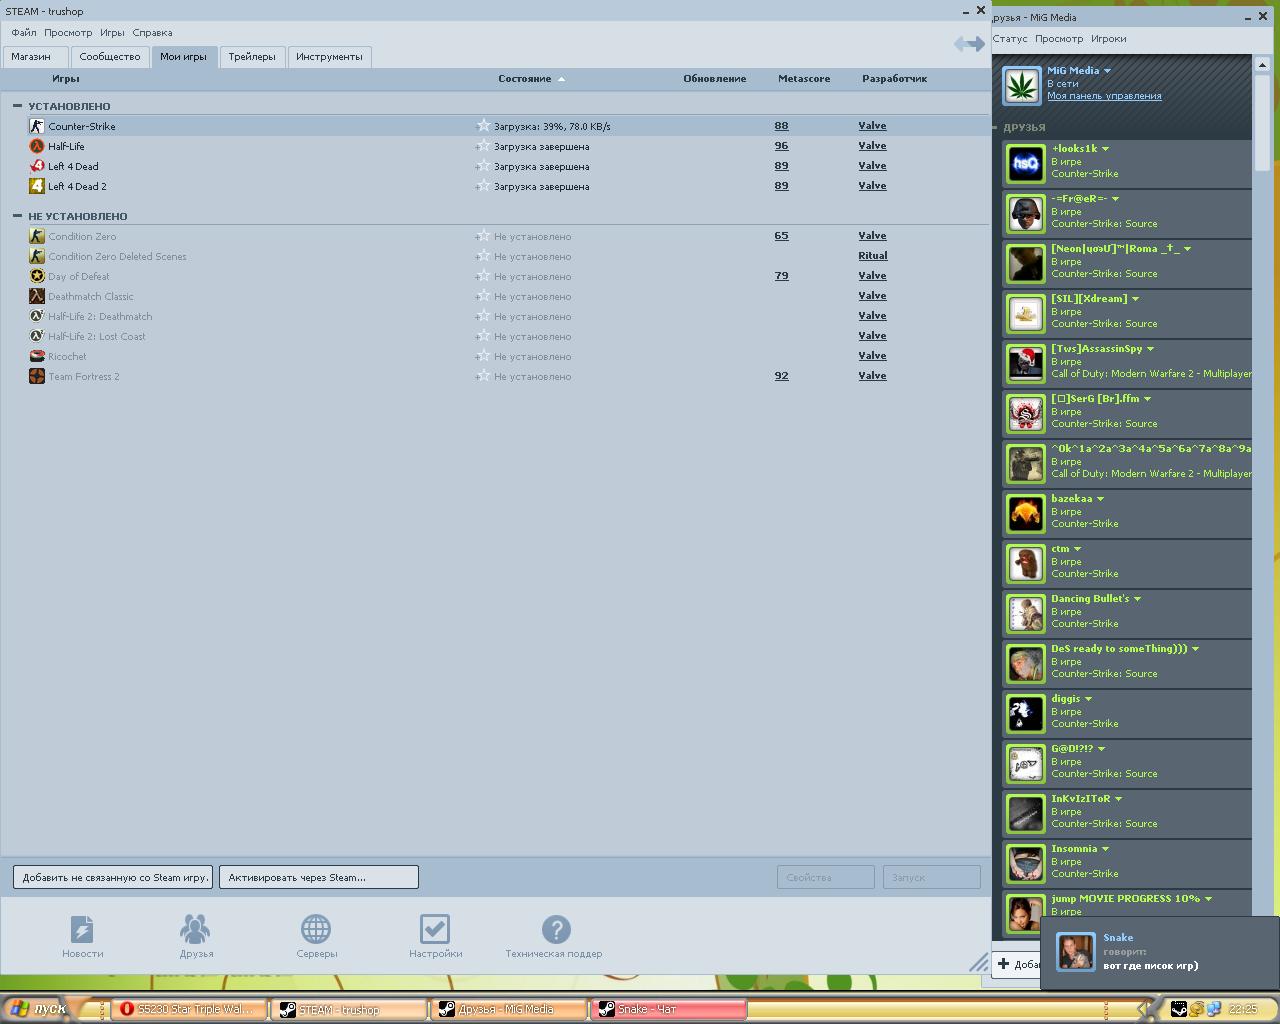Open MiG Media status dropdown arrow
Screen dimensions: 1280x1024
click(1107, 71)
